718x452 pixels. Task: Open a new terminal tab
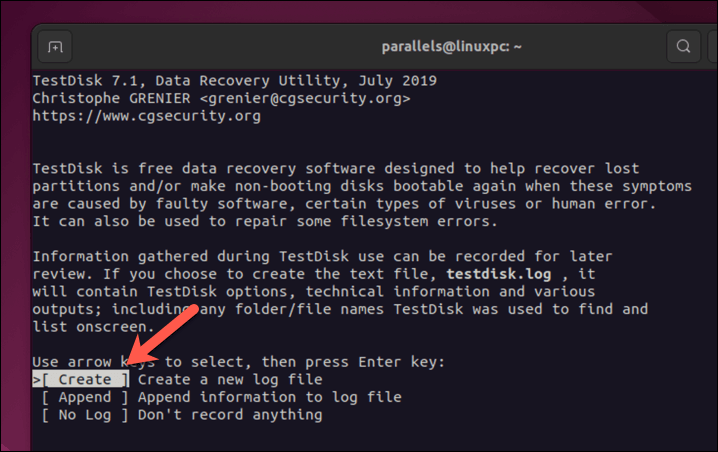54,46
